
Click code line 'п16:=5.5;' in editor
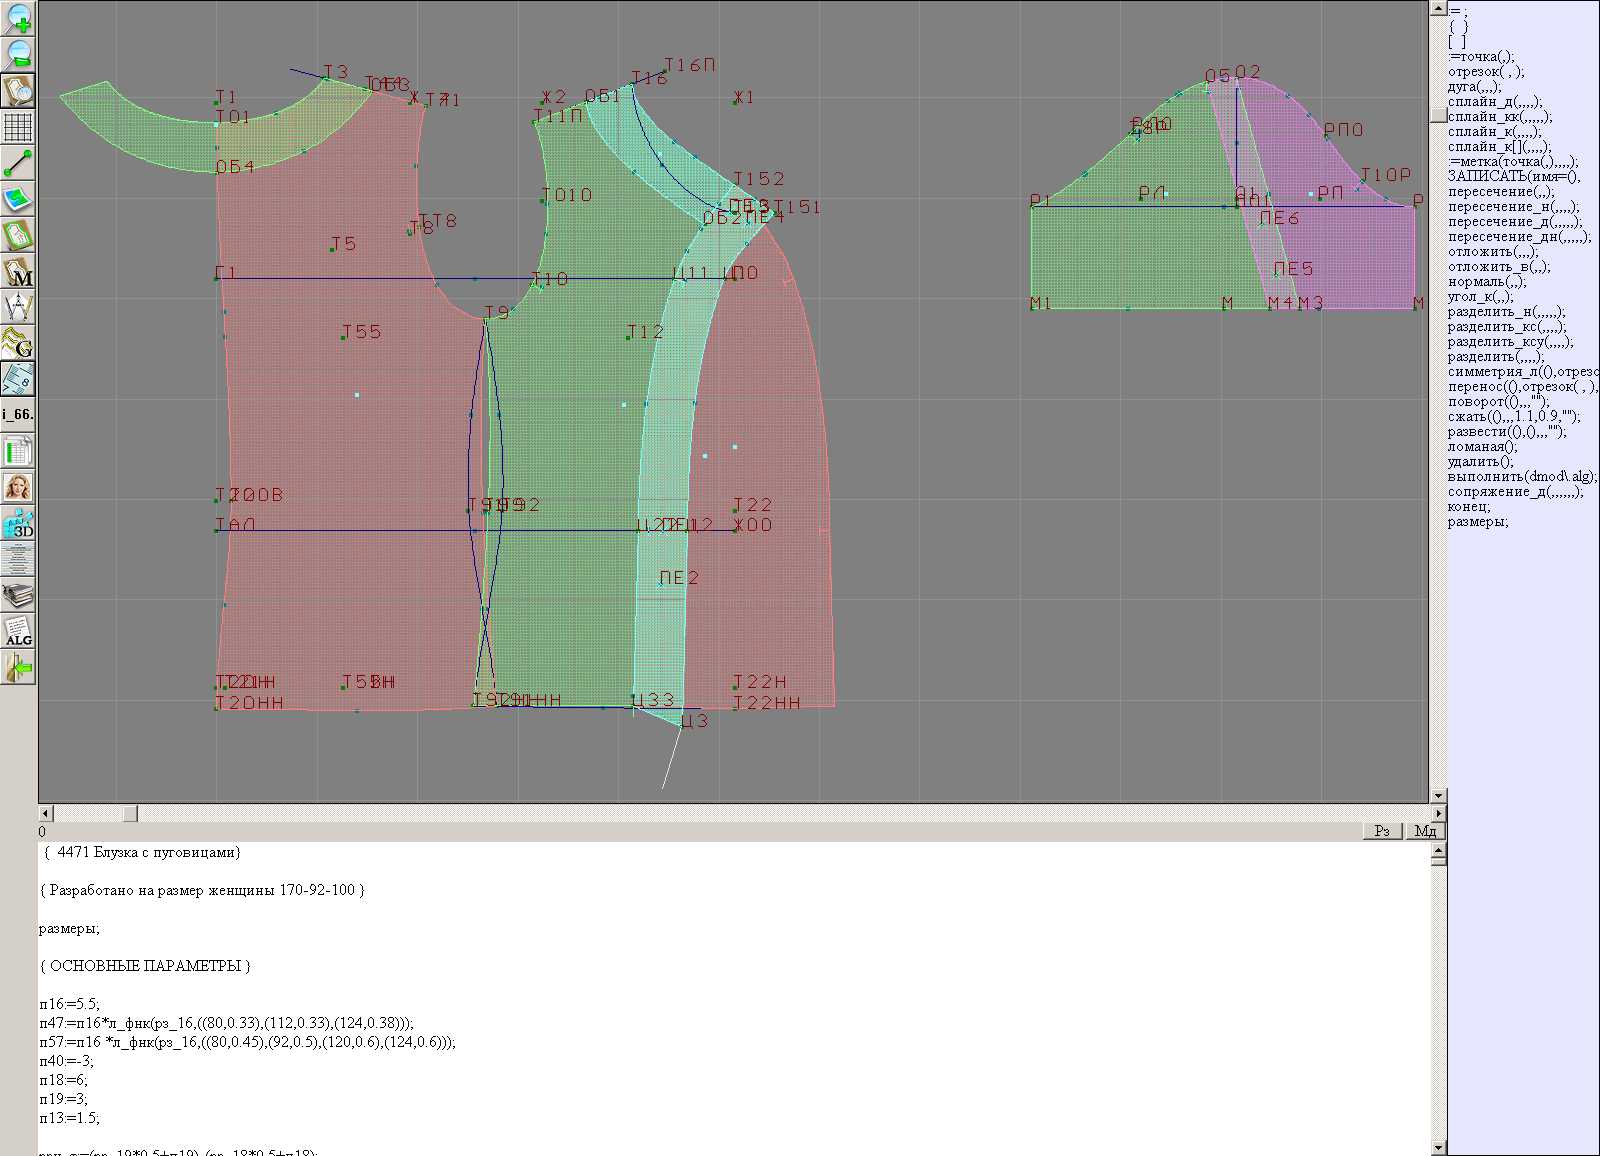70,1004
